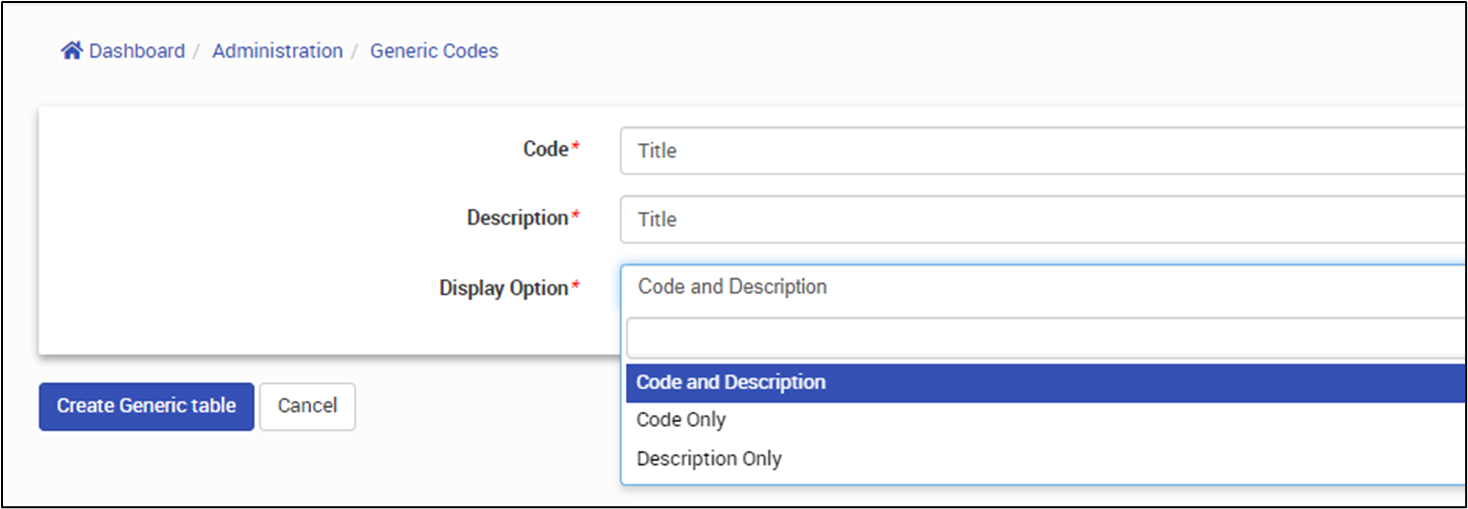Click the Cancel button
The image size is (1468, 509).
coord(307,406)
